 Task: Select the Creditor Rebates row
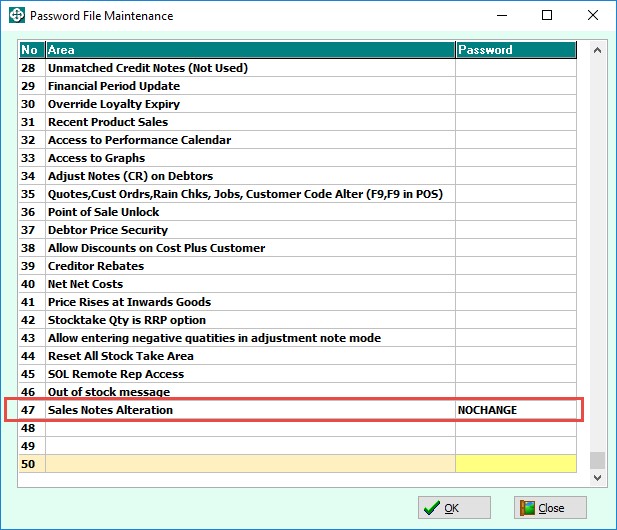(x=297, y=266)
